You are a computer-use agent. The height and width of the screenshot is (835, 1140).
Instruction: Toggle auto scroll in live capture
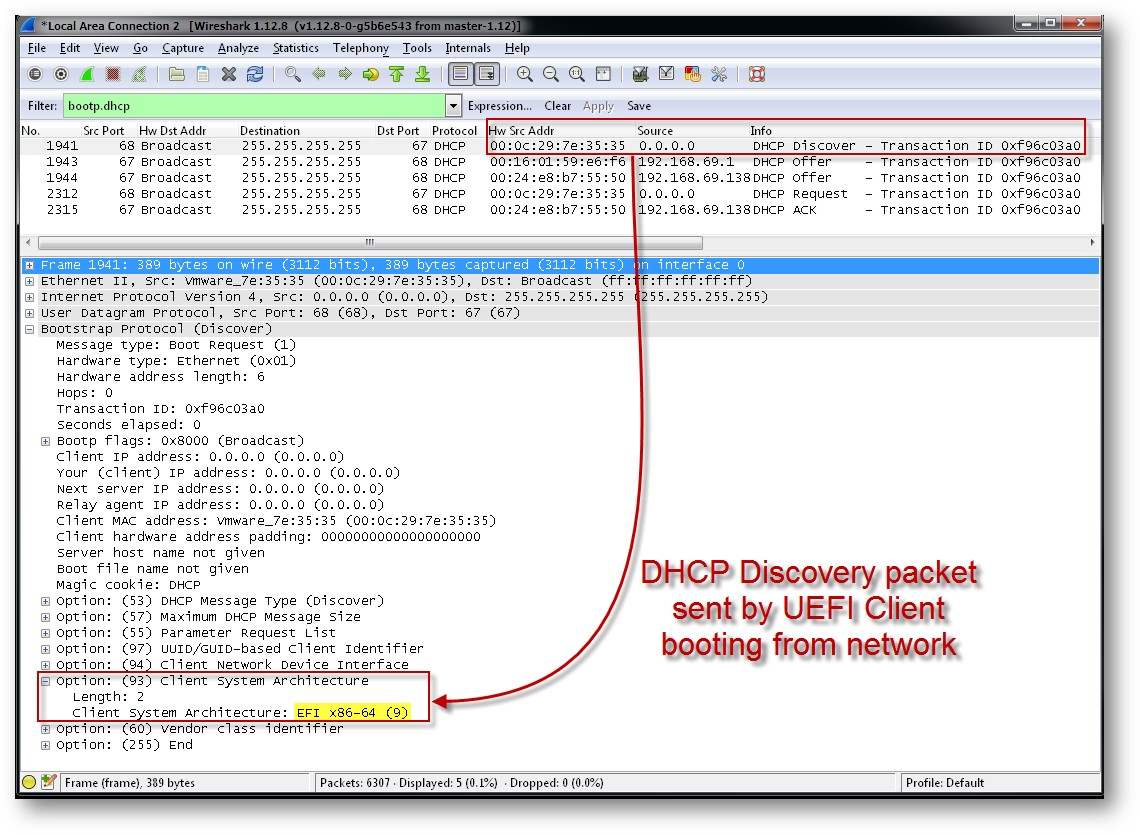[x=486, y=73]
